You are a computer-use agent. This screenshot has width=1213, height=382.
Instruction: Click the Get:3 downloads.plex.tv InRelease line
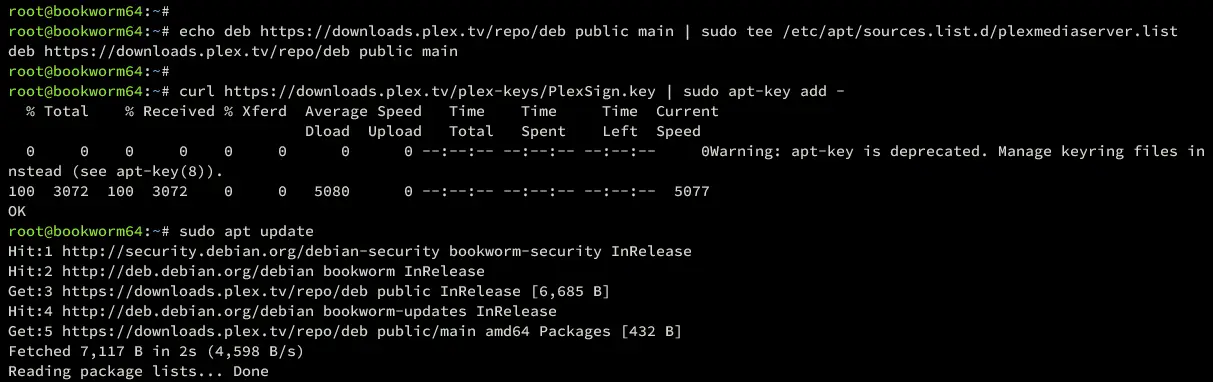click(x=308, y=292)
